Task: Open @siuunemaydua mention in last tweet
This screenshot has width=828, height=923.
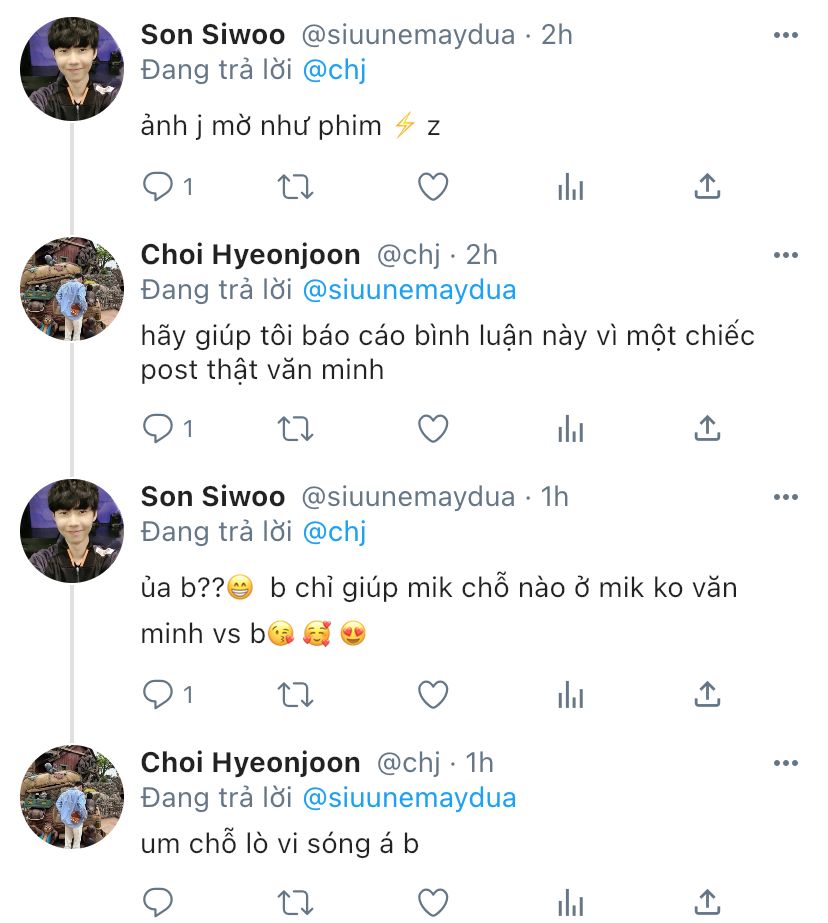Action: tap(409, 798)
